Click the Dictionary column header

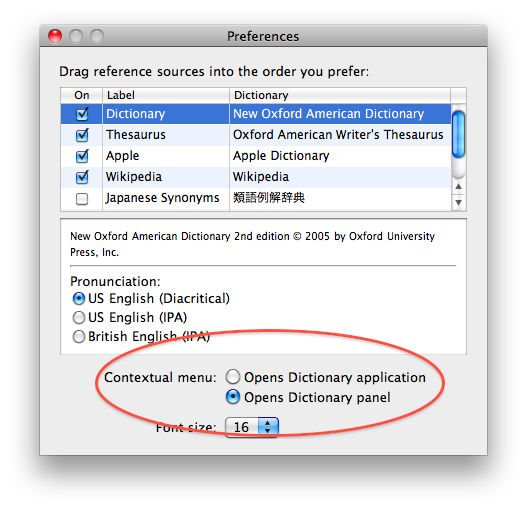coord(340,95)
